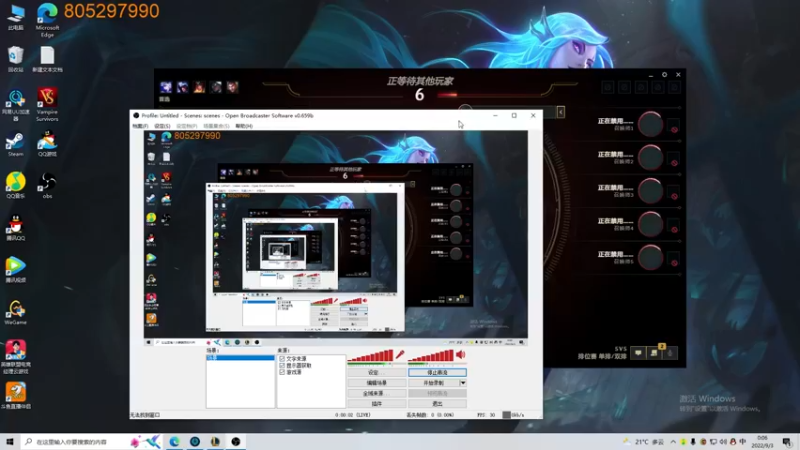Open the obs desktop shortcut
Viewport: 800px width, 450px height.
click(x=47, y=185)
